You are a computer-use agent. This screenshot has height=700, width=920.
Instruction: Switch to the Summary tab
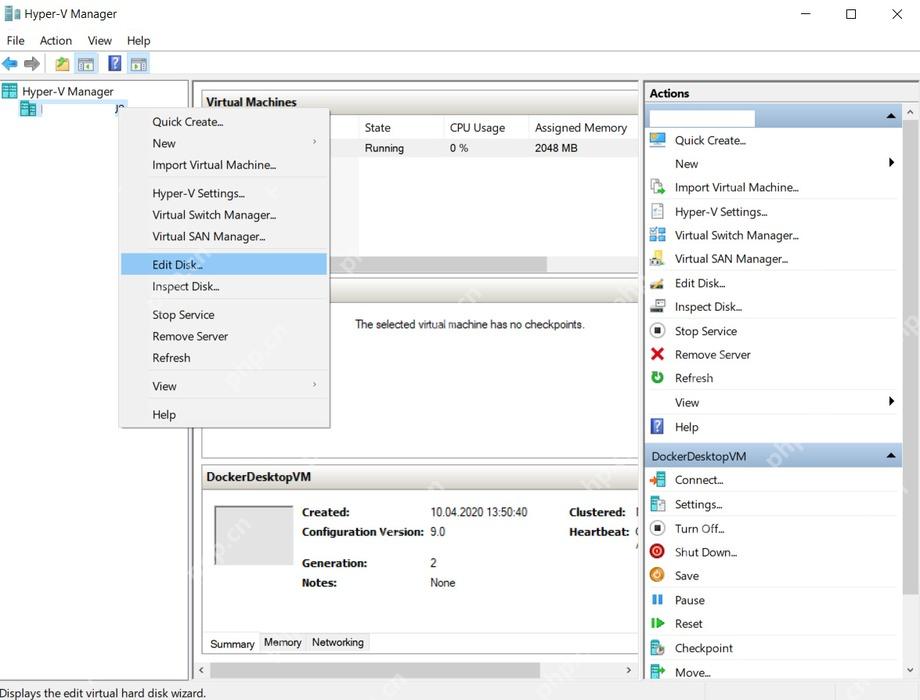click(x=232, y=644)
